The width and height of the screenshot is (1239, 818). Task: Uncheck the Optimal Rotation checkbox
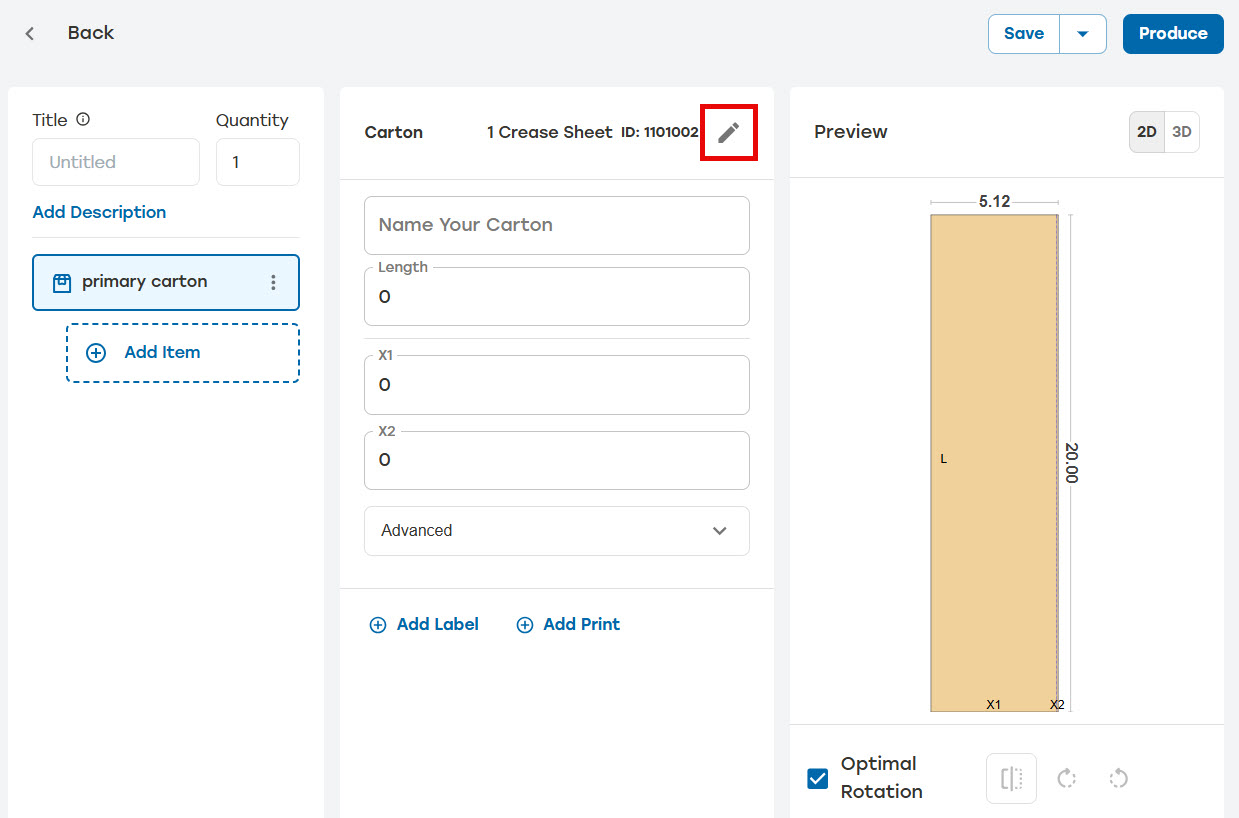[818, 778]
